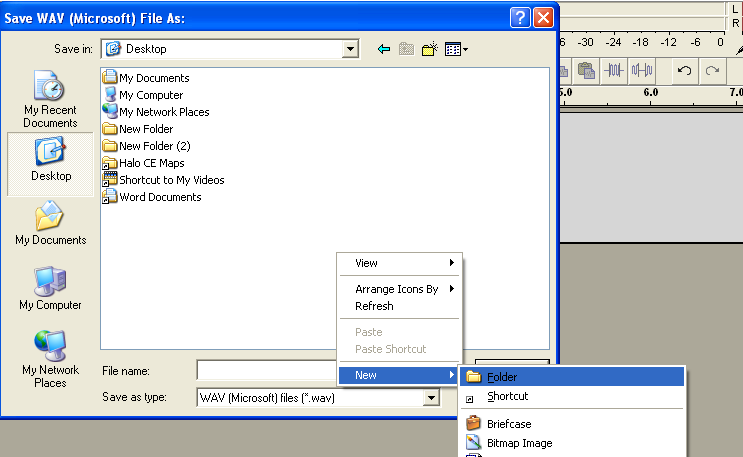Click the Undo arrow in Audacity
The width and height of the screenshot is (743, 457).
coord(685,70)
